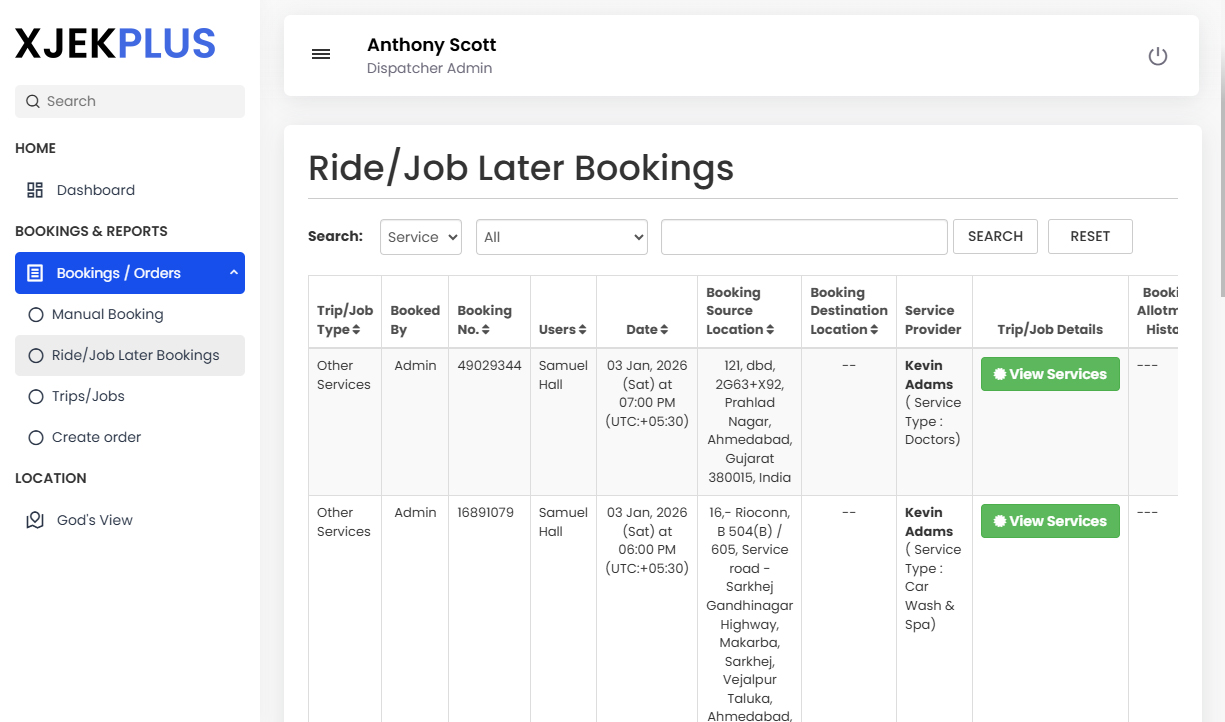Viewport: 1225px width, 722px height.
Task: Open the All filter dropdown
Action: pyautogui.click(x=561, y=237)
